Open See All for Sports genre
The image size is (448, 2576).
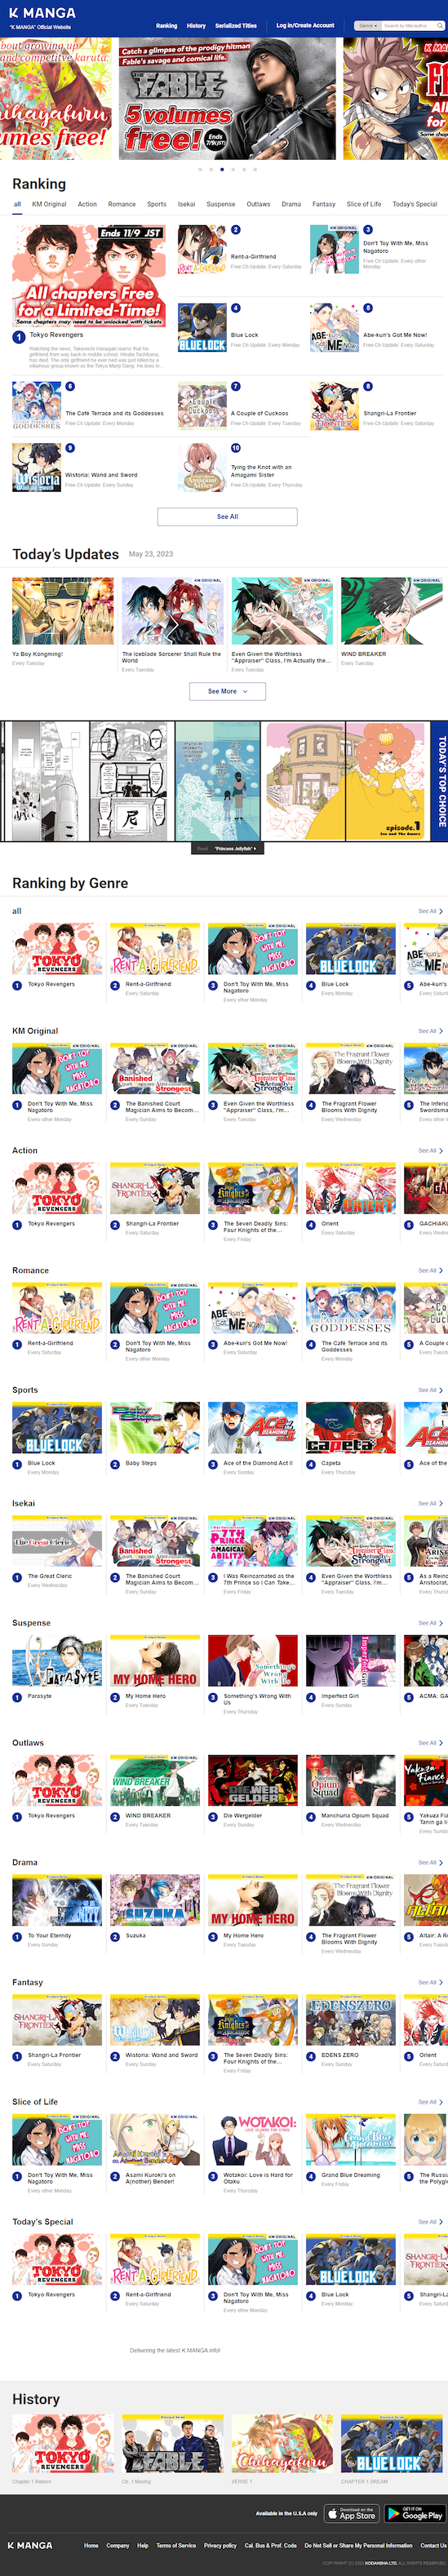(427, 1389)
